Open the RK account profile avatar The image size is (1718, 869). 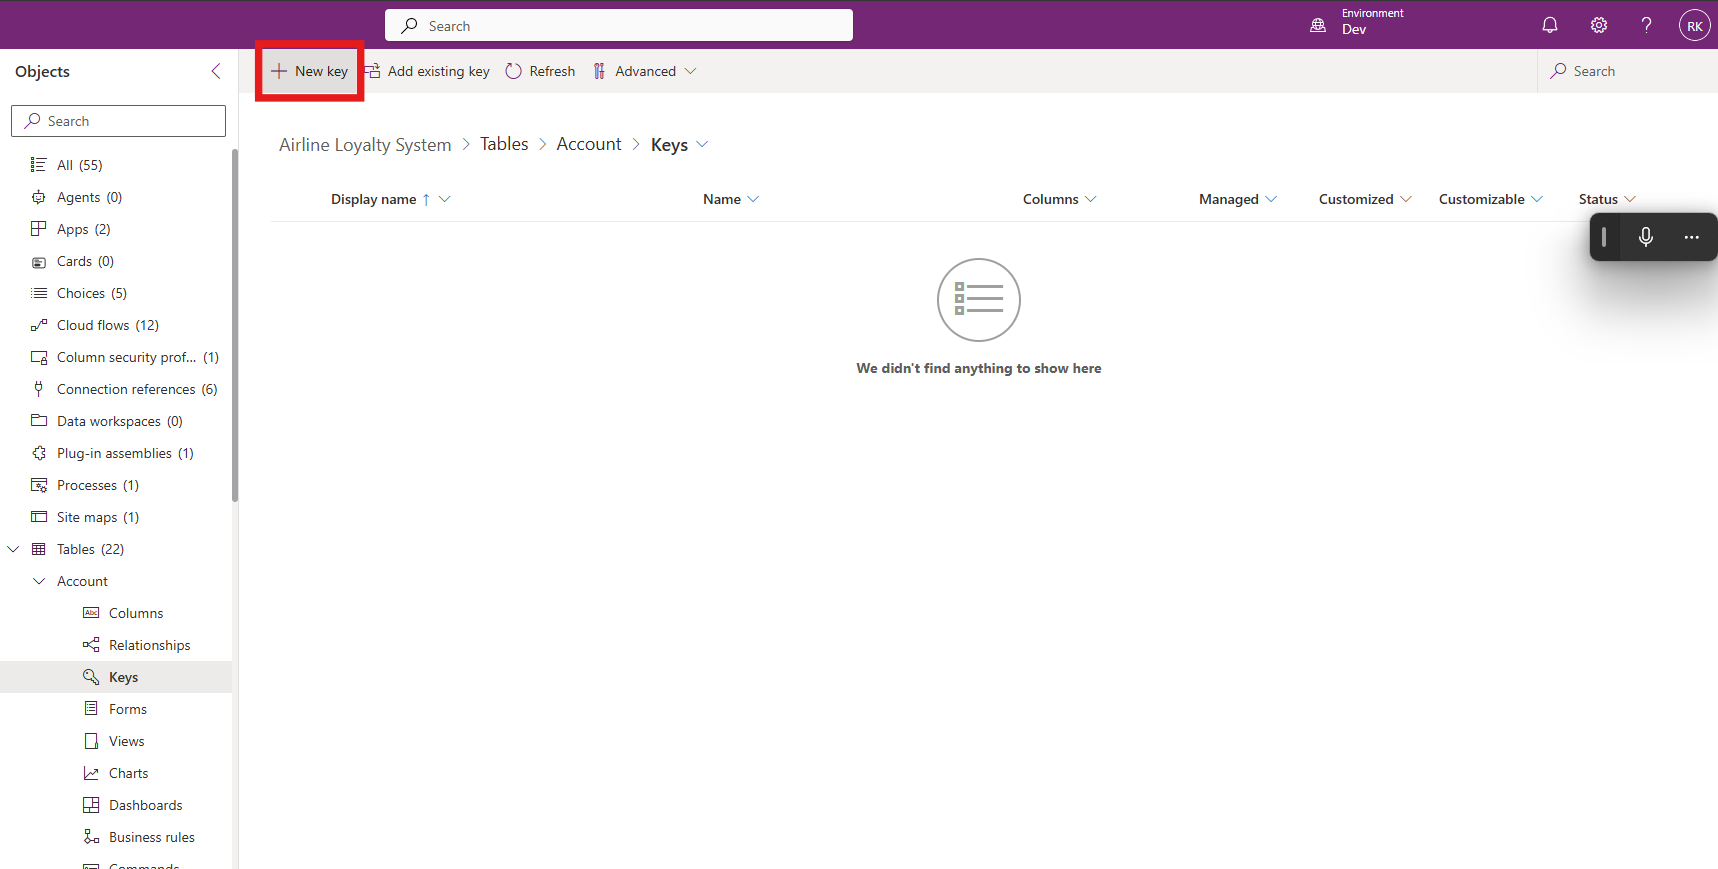(x=1694, y=26)
